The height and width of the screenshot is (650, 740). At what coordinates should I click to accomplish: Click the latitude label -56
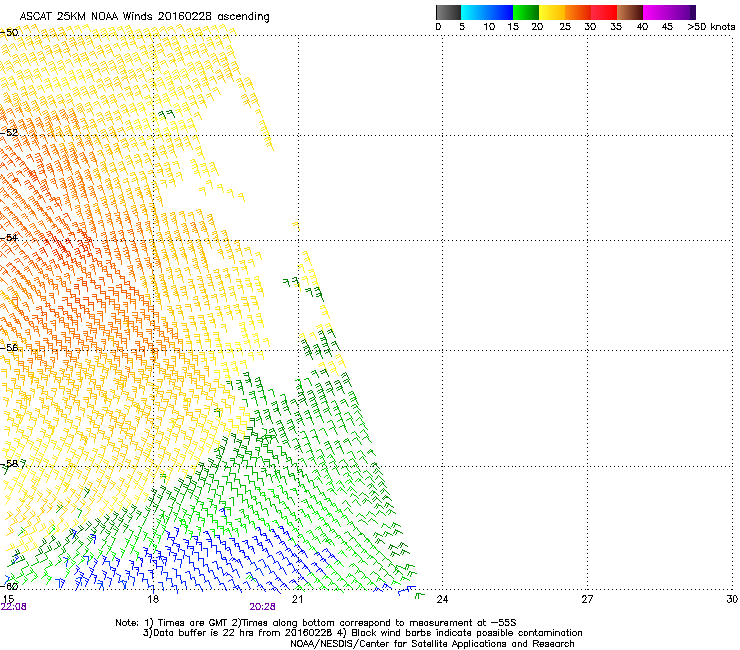(9, 347)
